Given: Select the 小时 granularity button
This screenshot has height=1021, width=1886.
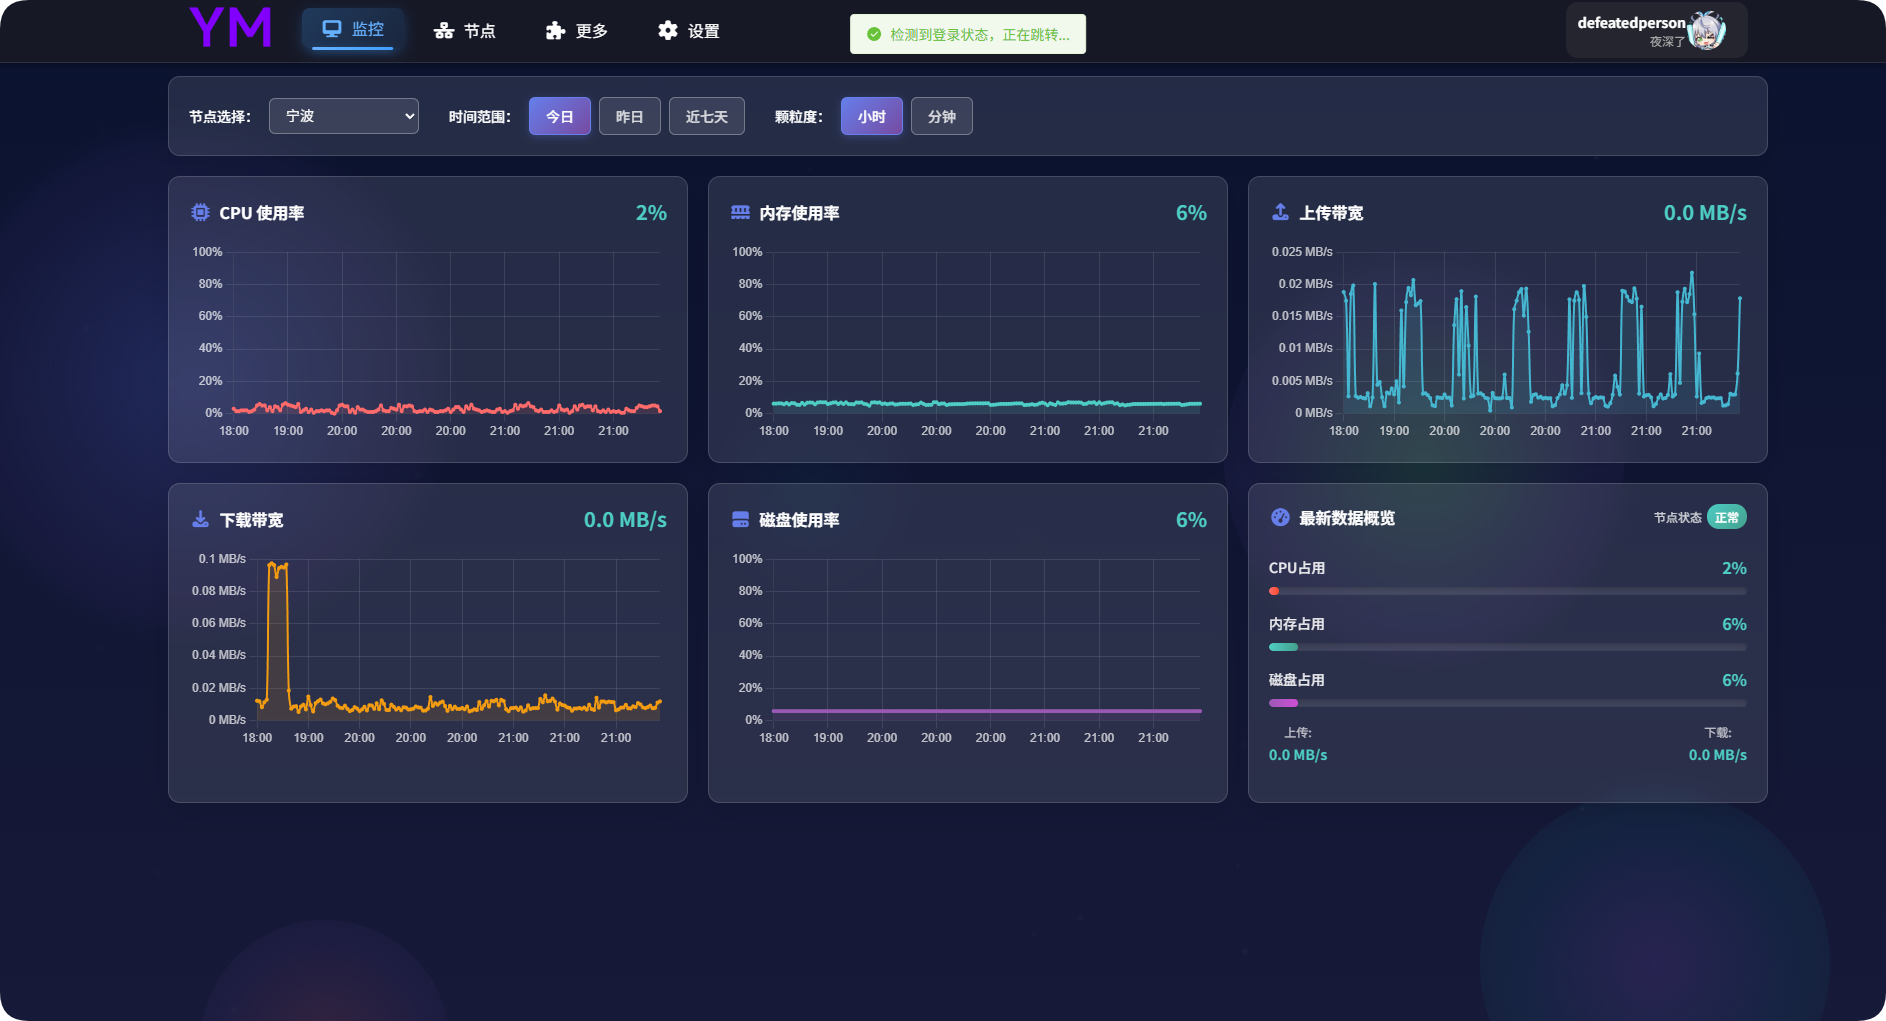Looking at the screenshot, I should [x=871, y=116].
